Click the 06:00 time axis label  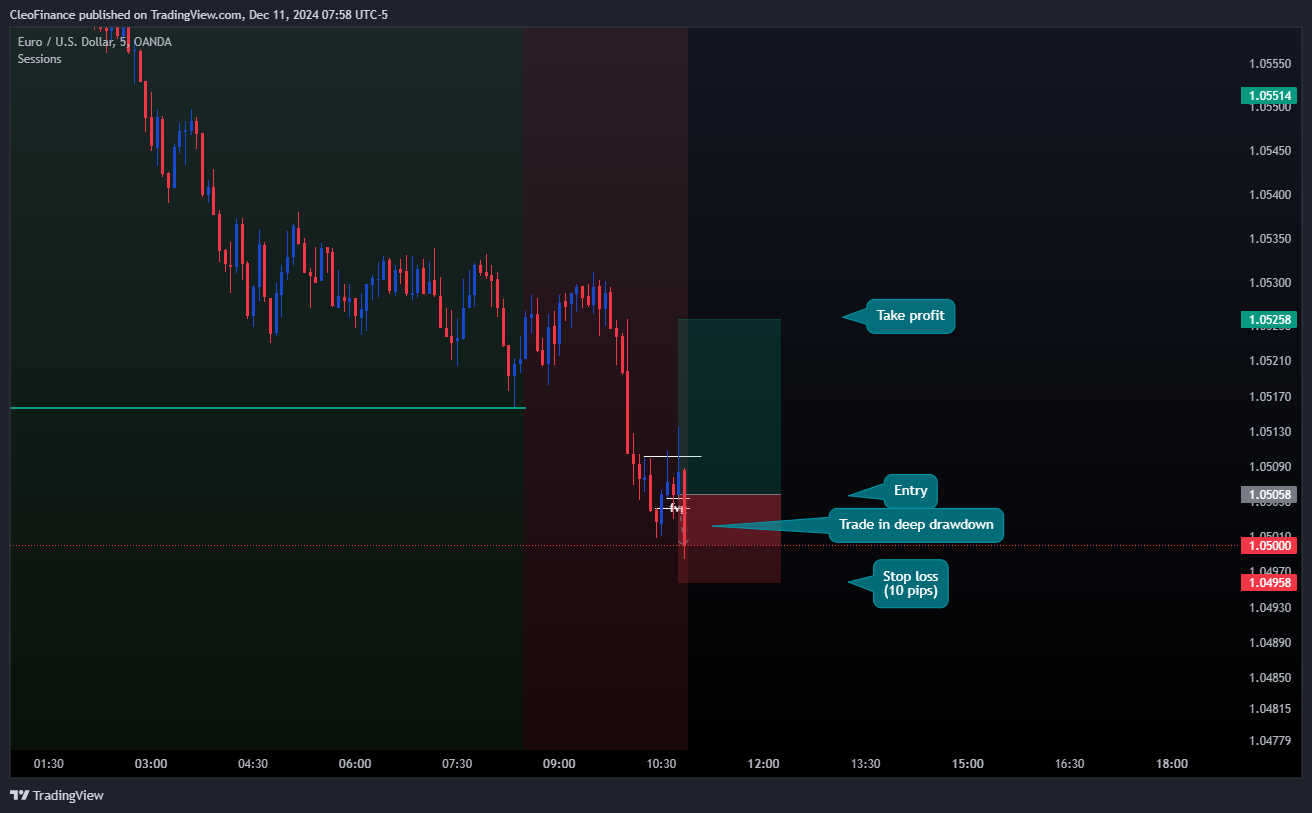pos(355,764)
